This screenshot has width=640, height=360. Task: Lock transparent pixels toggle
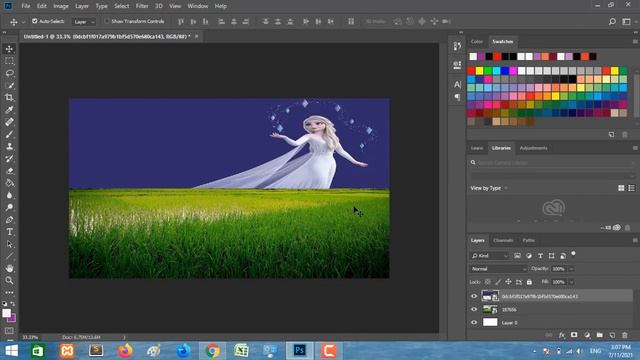[487, 282]
